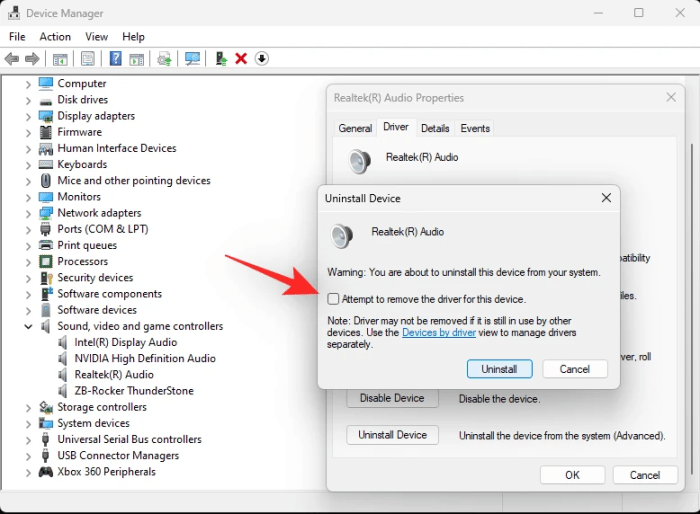Click the Properties sheet toolbar icon
700x514 pixels.
tap(88, 59)
